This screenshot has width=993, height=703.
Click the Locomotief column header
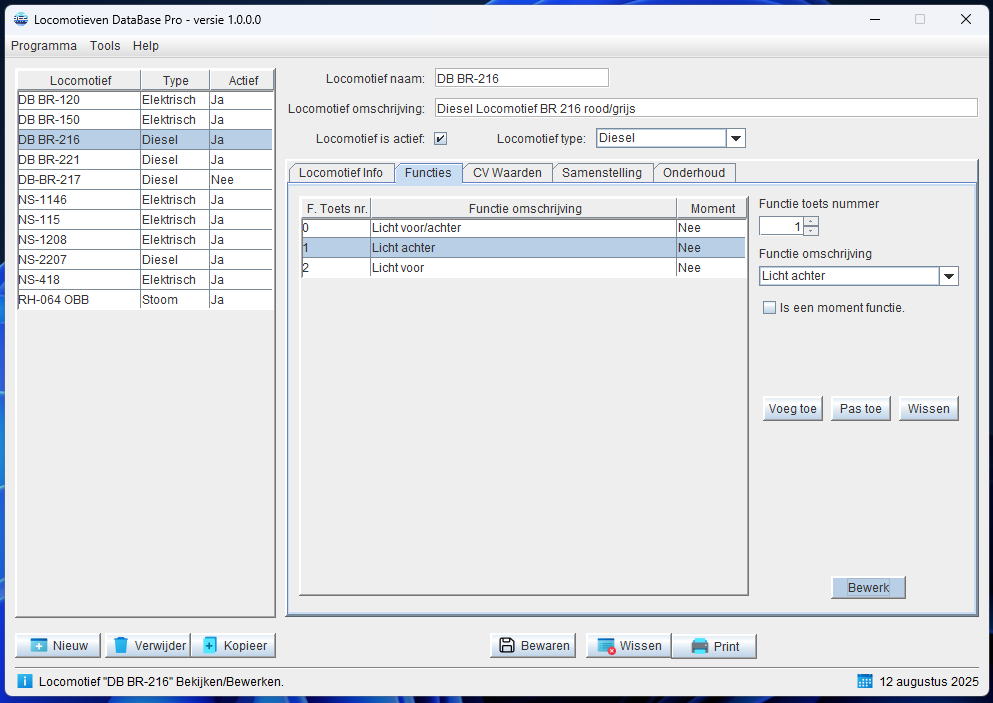click(x=79, y=80)
